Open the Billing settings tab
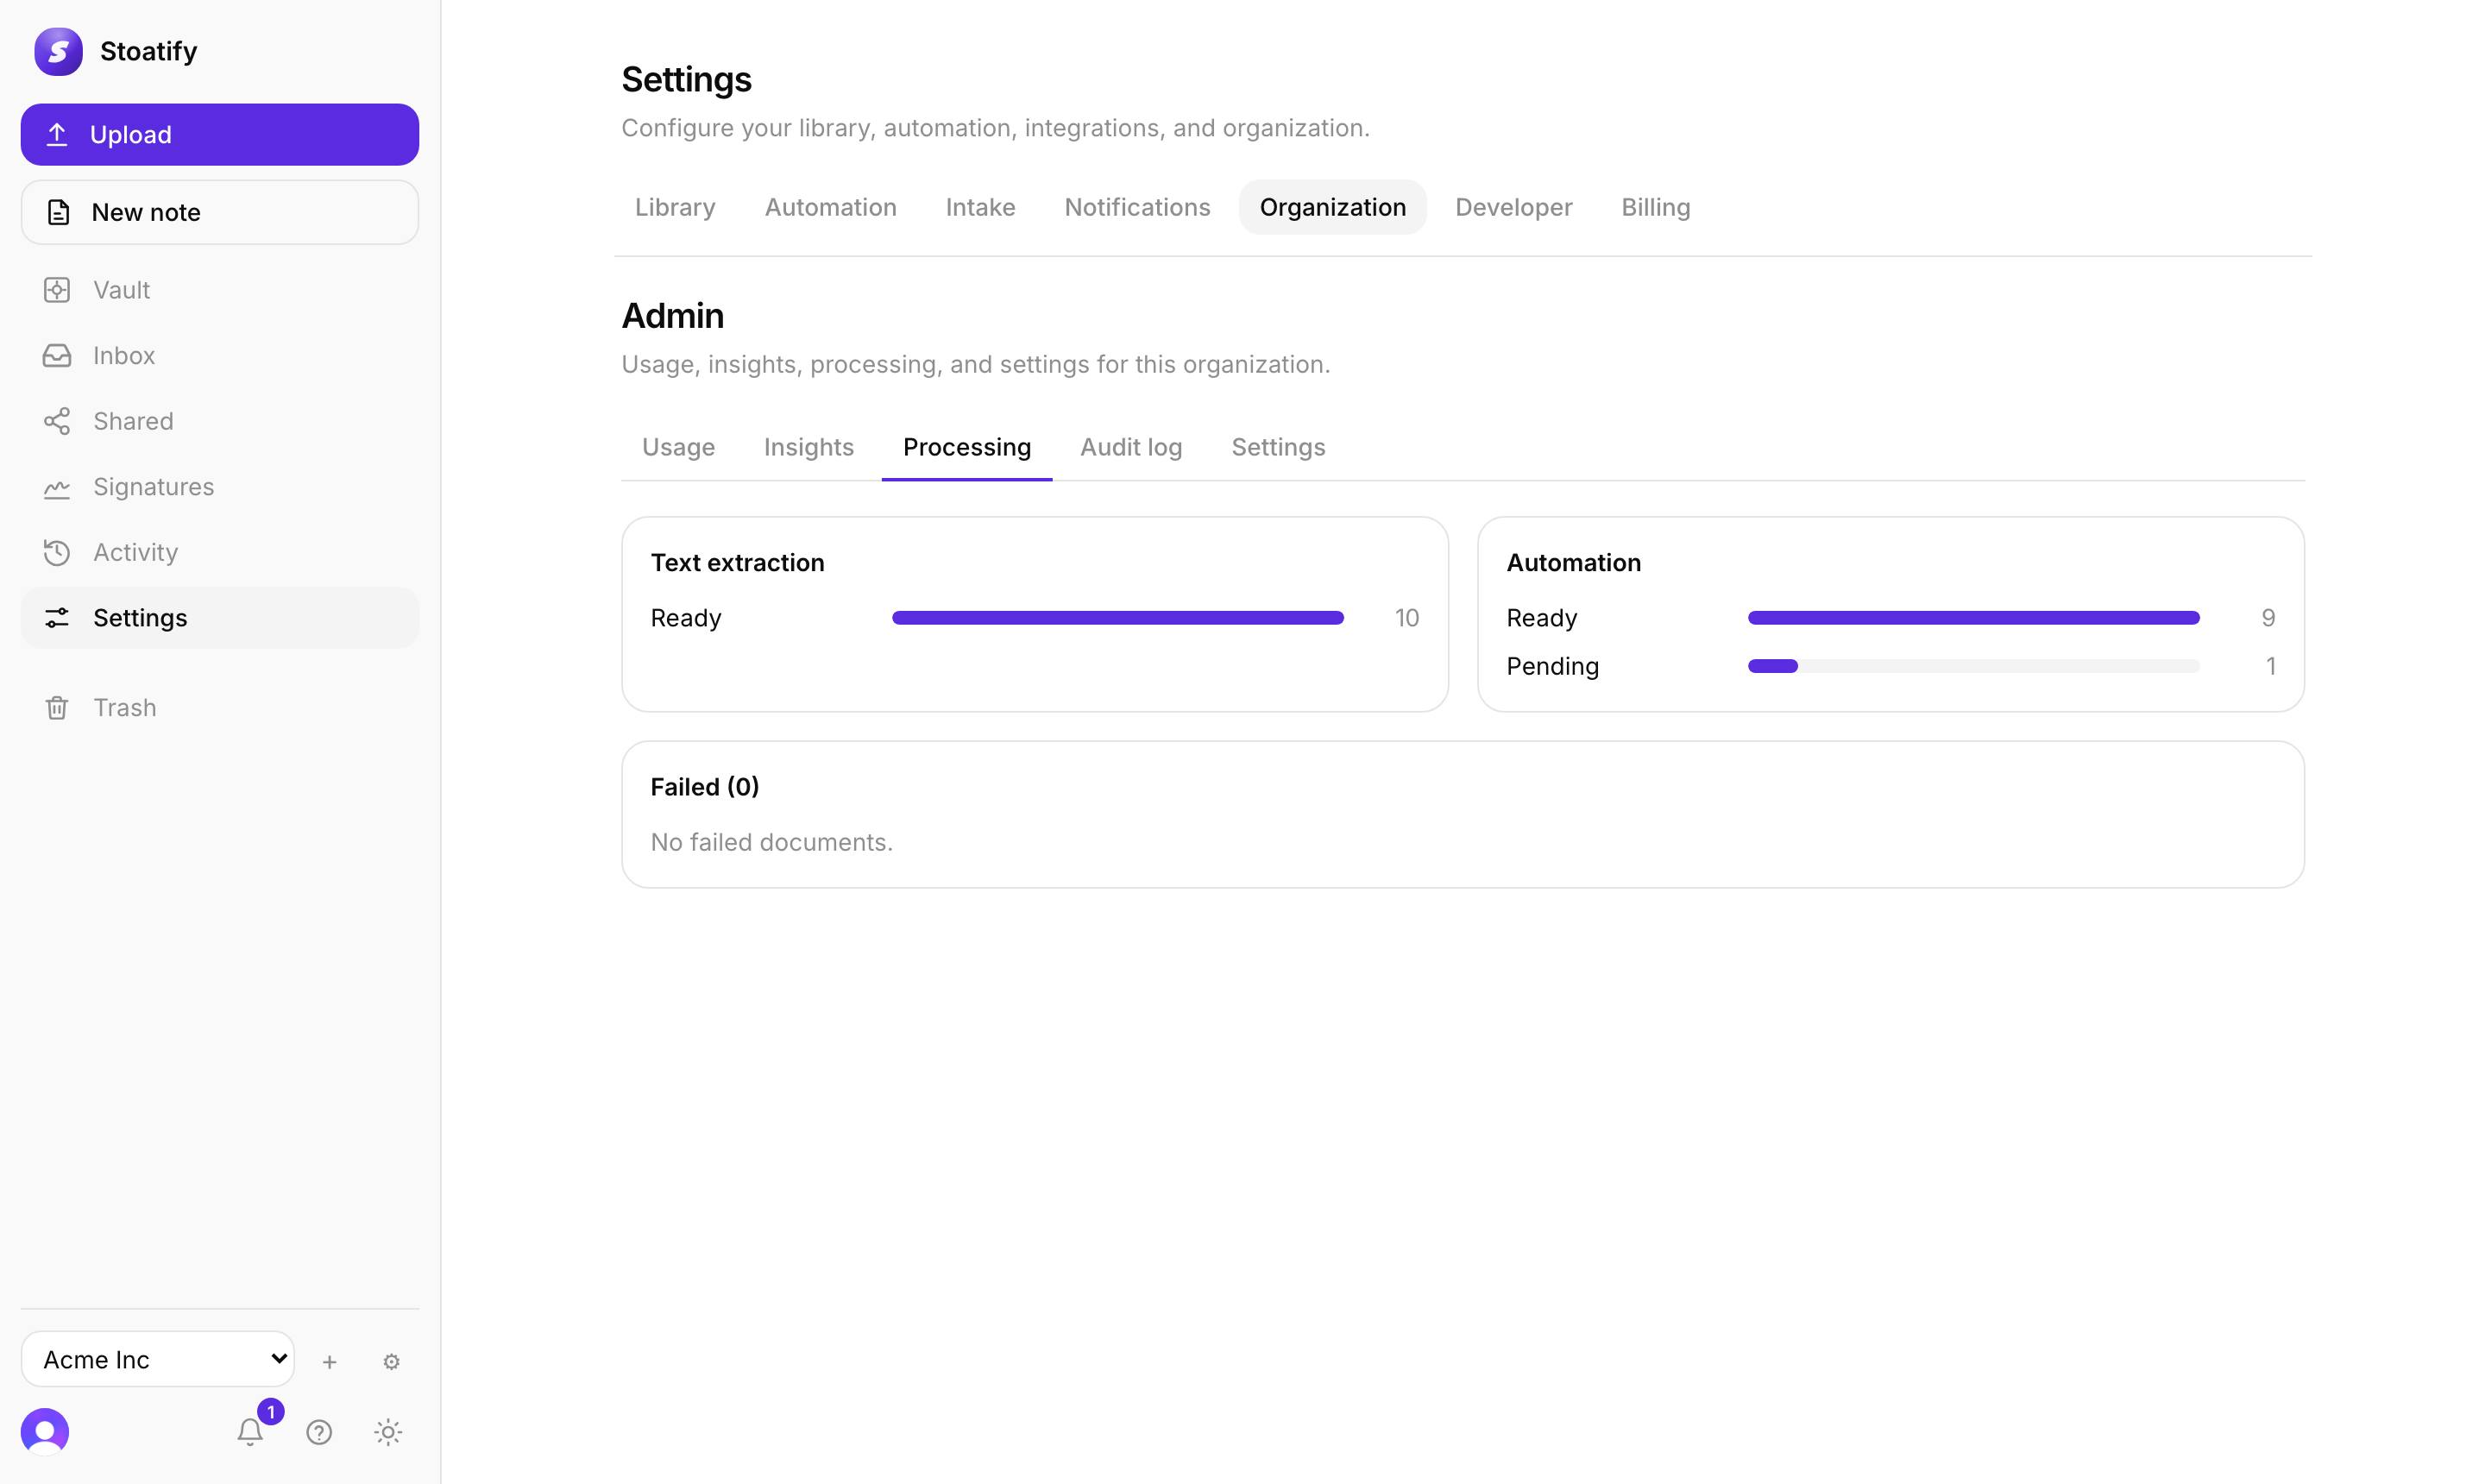Screen dimensions: 2485x1484 pos(1655,207)
